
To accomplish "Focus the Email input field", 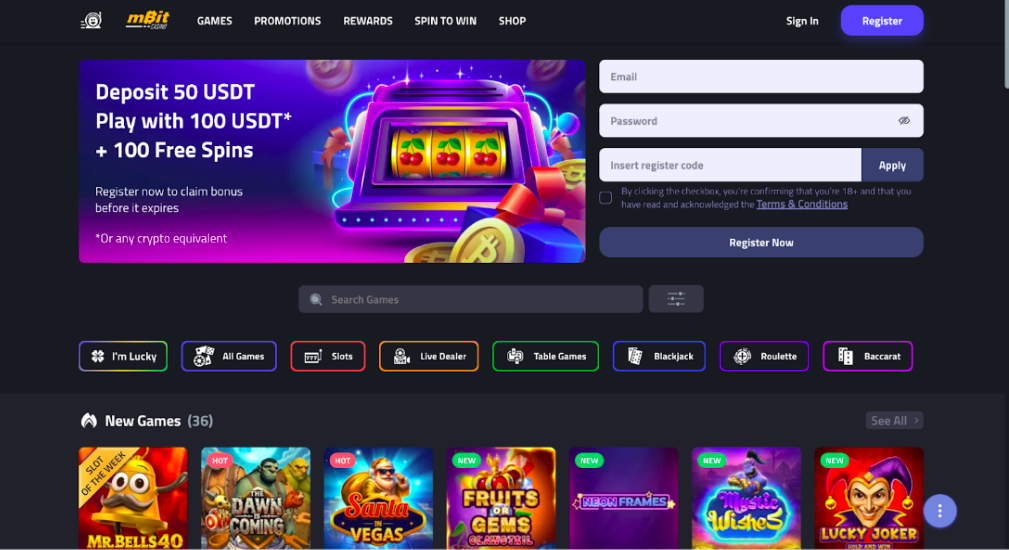I will pyautogui.click(x=761, y=77).
